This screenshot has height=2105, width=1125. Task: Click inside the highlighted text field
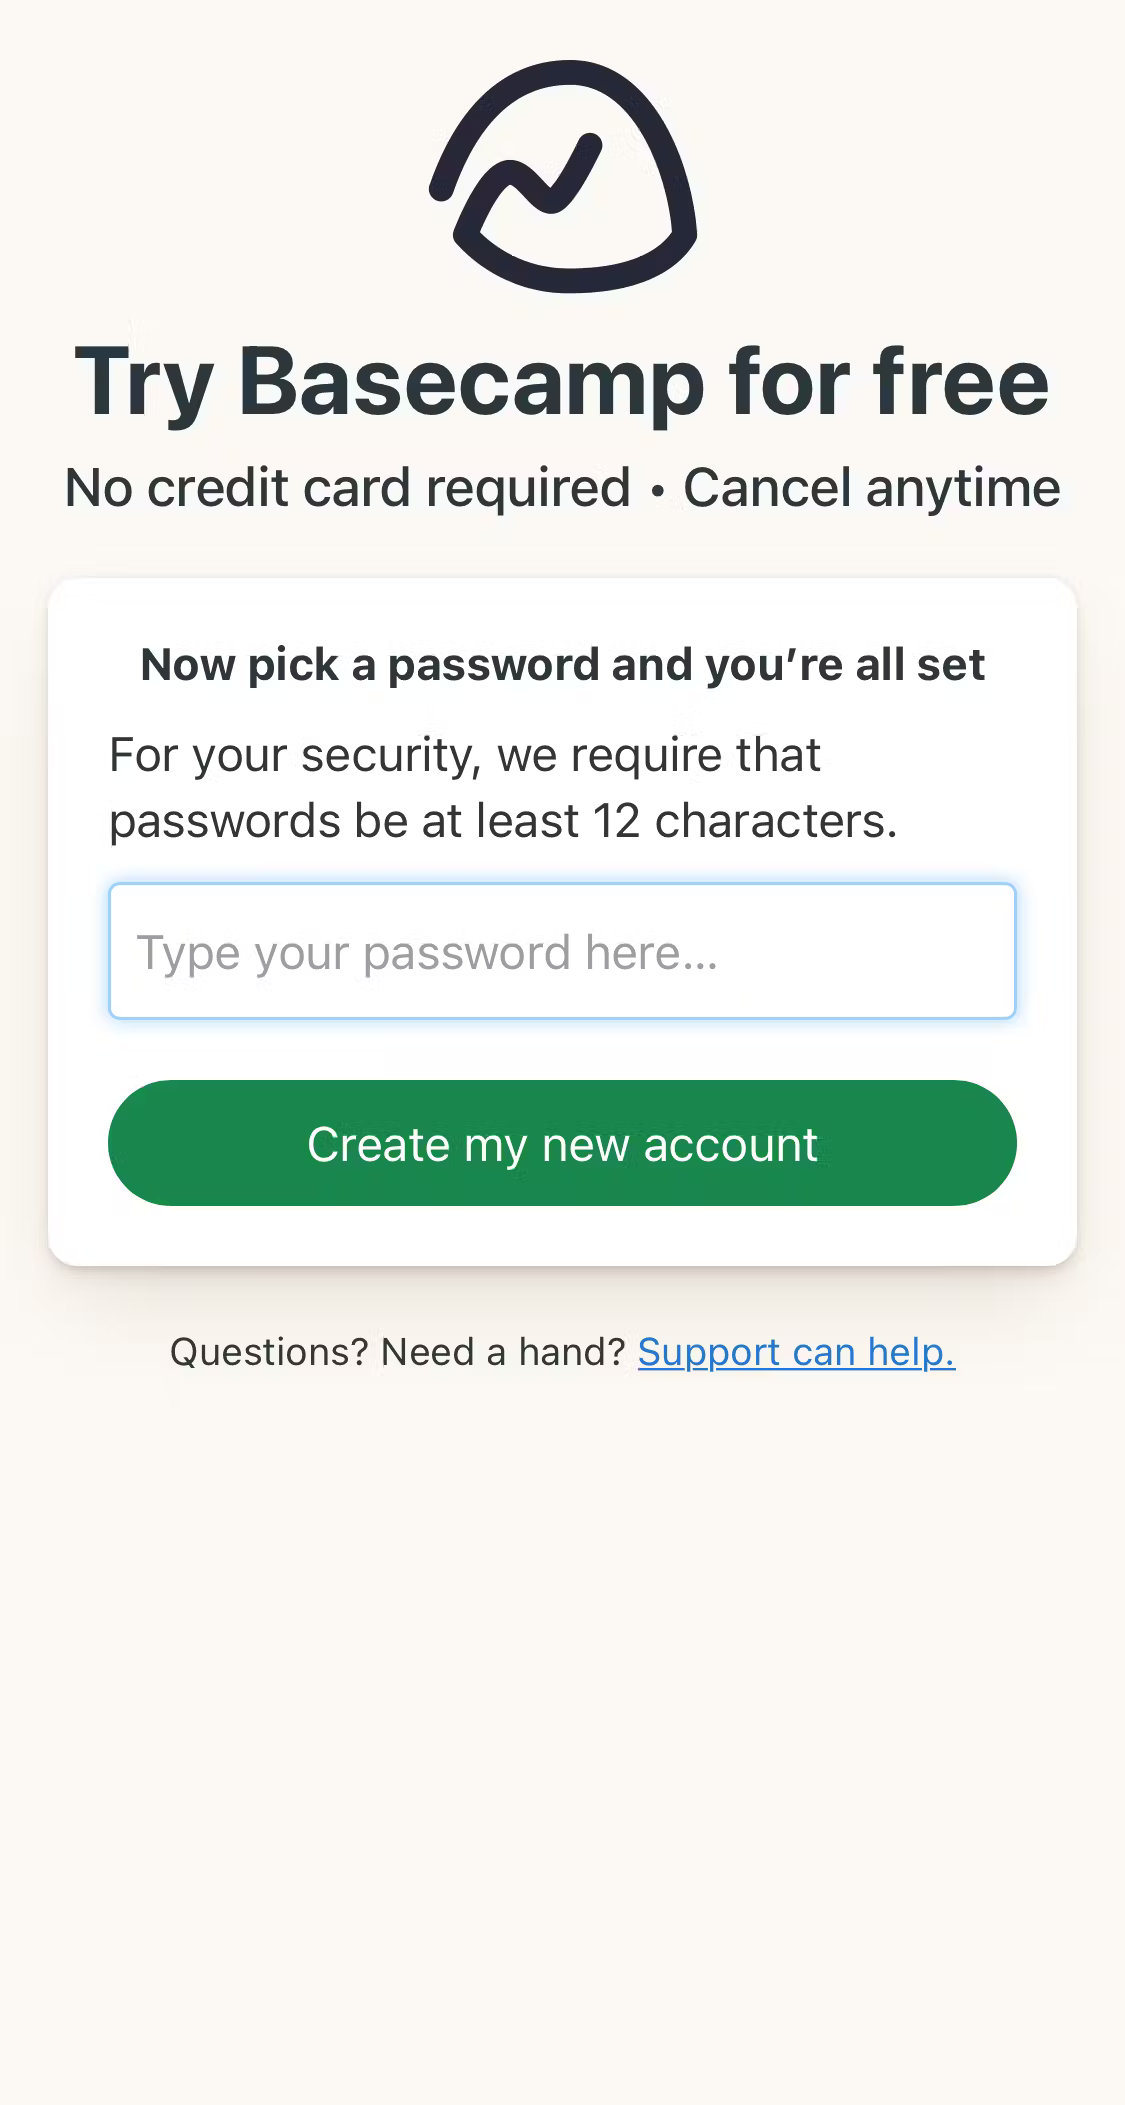click(x=562, y=951)
